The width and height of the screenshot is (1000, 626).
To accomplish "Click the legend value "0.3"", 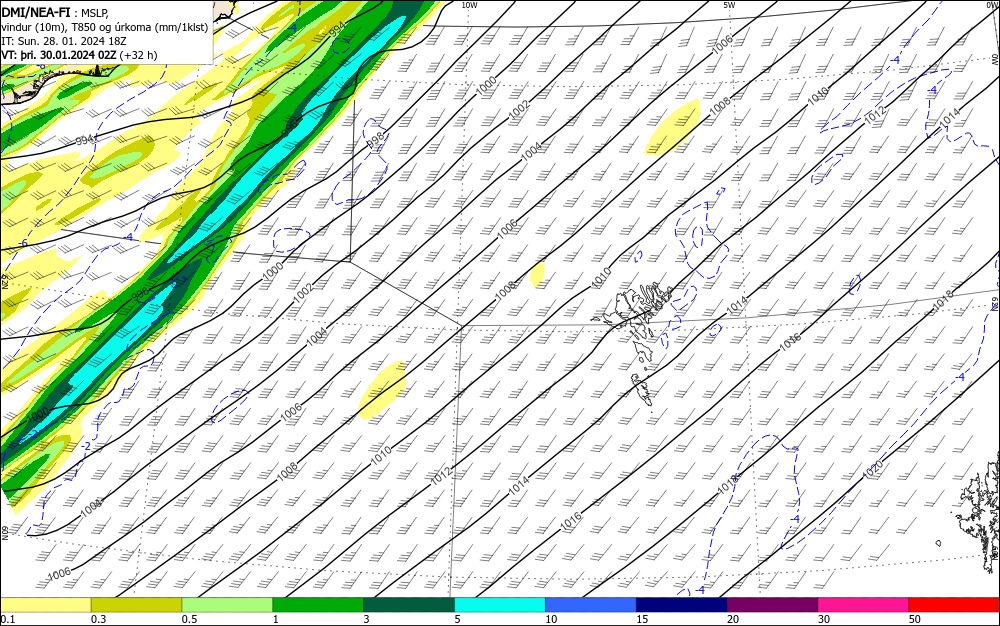I will tap(98, 619).
